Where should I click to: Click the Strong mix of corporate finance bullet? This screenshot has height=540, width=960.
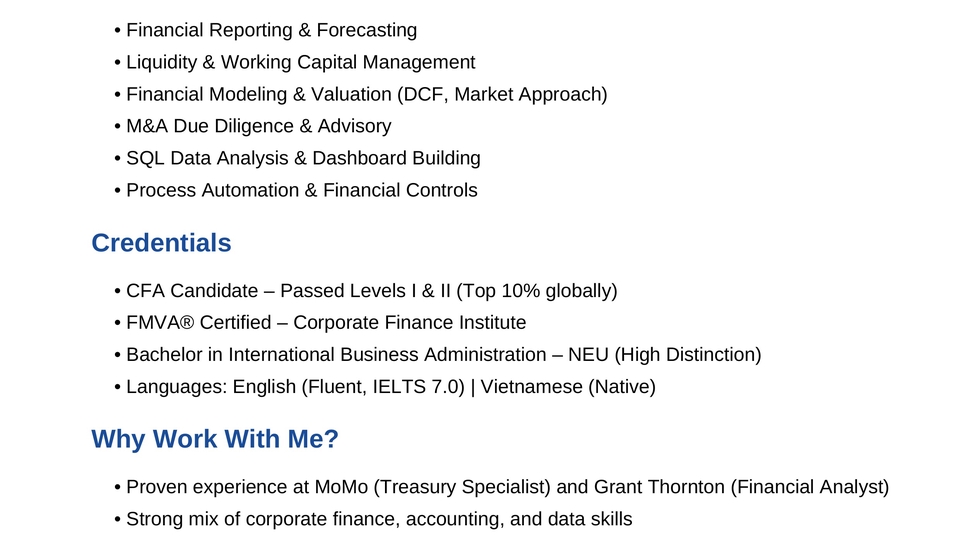379,519
